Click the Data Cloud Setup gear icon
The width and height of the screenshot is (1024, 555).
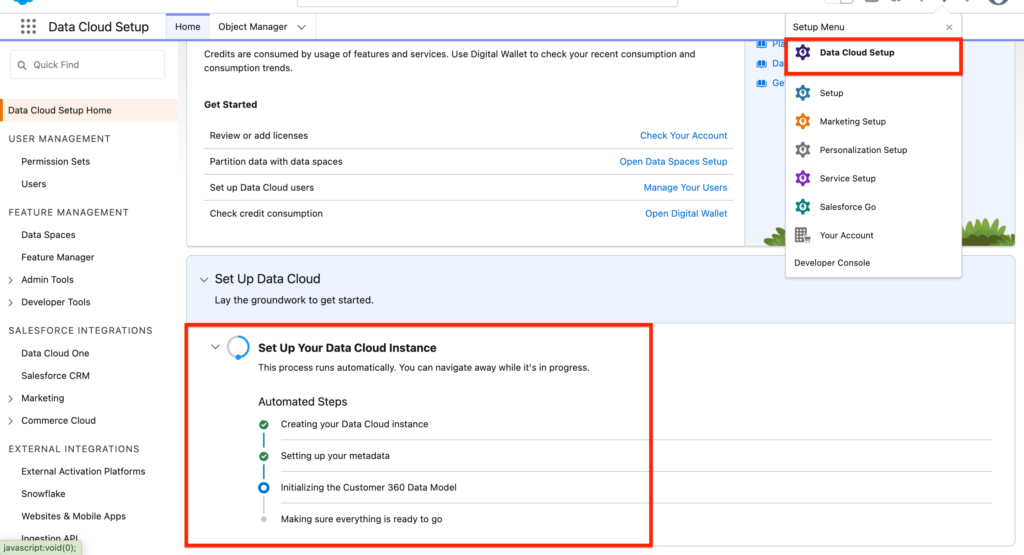pyautogui.click(x=802, y=53)
